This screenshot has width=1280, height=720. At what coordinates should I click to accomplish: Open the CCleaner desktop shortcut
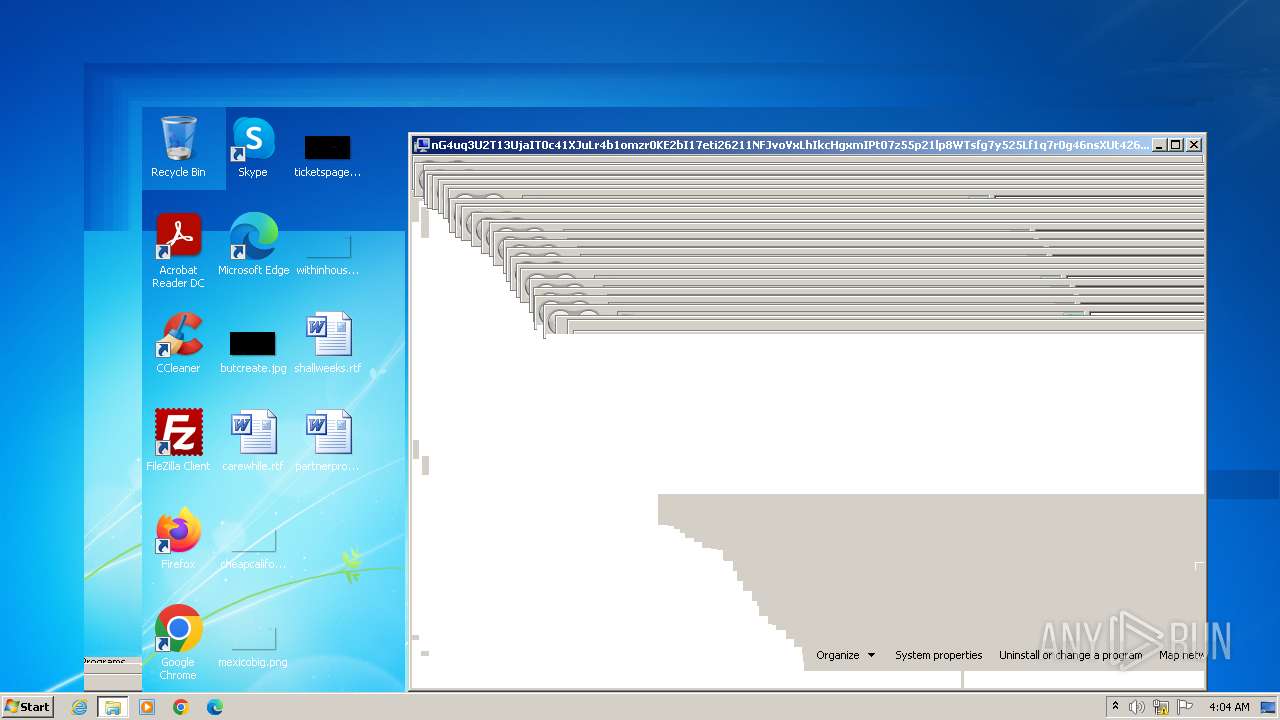pos(178,343)
